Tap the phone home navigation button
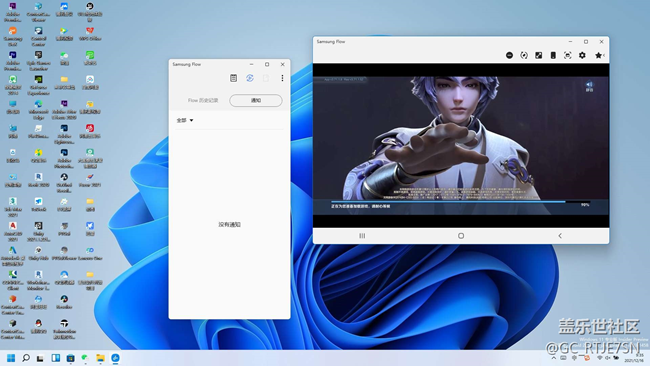The width and height of the screenshot is (650, 366). click(461, 235)
